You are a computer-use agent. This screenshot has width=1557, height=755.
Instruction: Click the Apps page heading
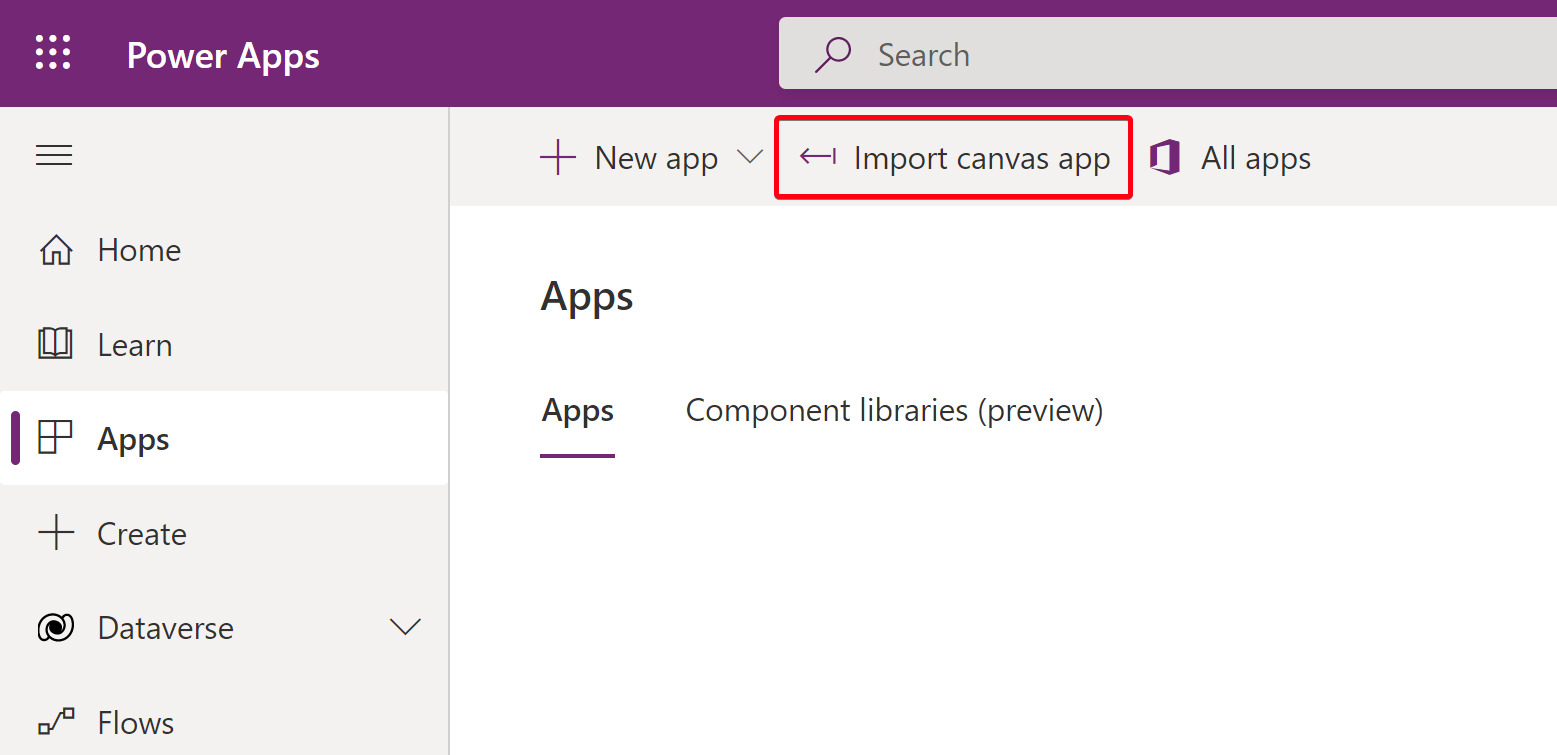(587, 297)
